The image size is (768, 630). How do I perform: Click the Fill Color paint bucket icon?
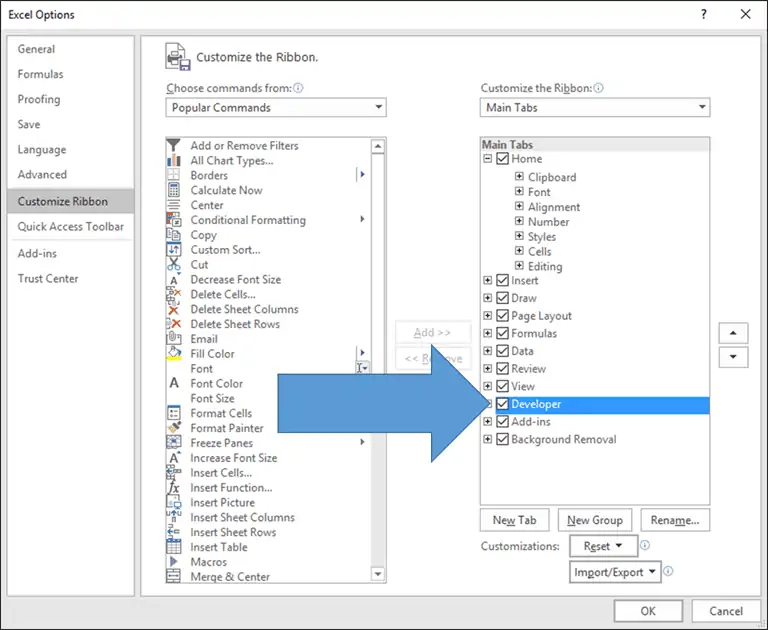coord(173,354)
